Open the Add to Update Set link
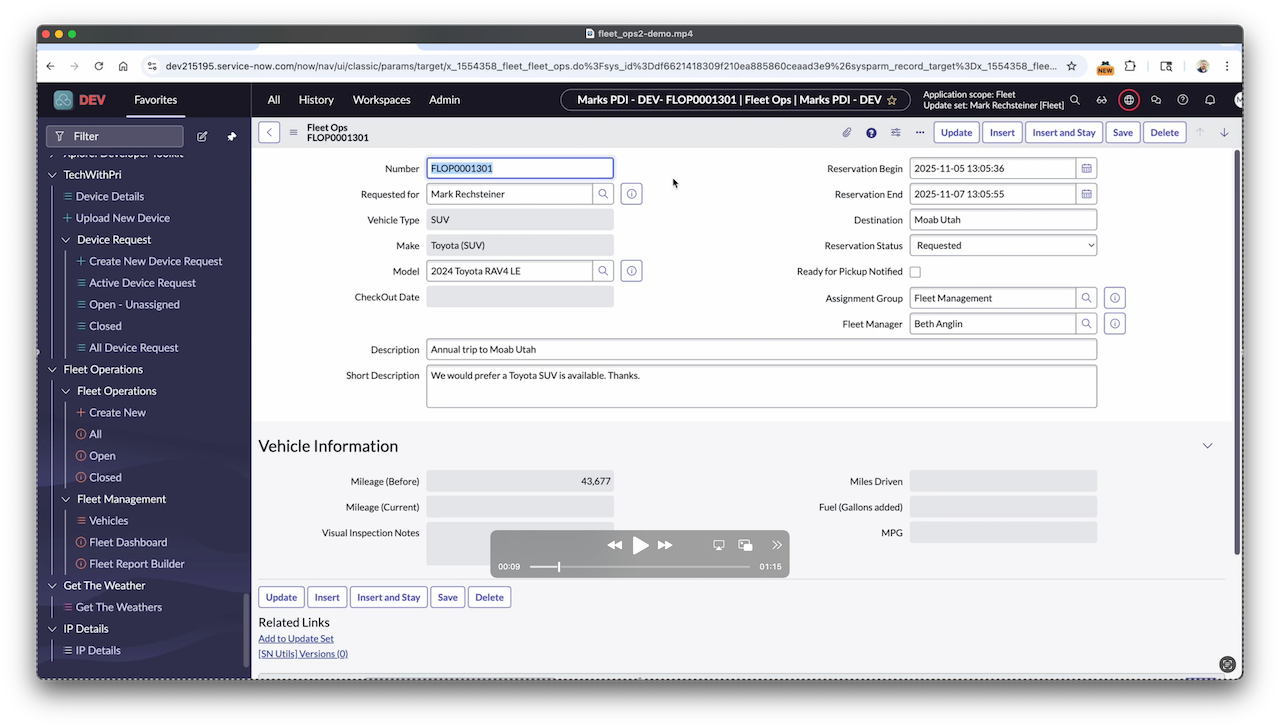 [296, 638]
